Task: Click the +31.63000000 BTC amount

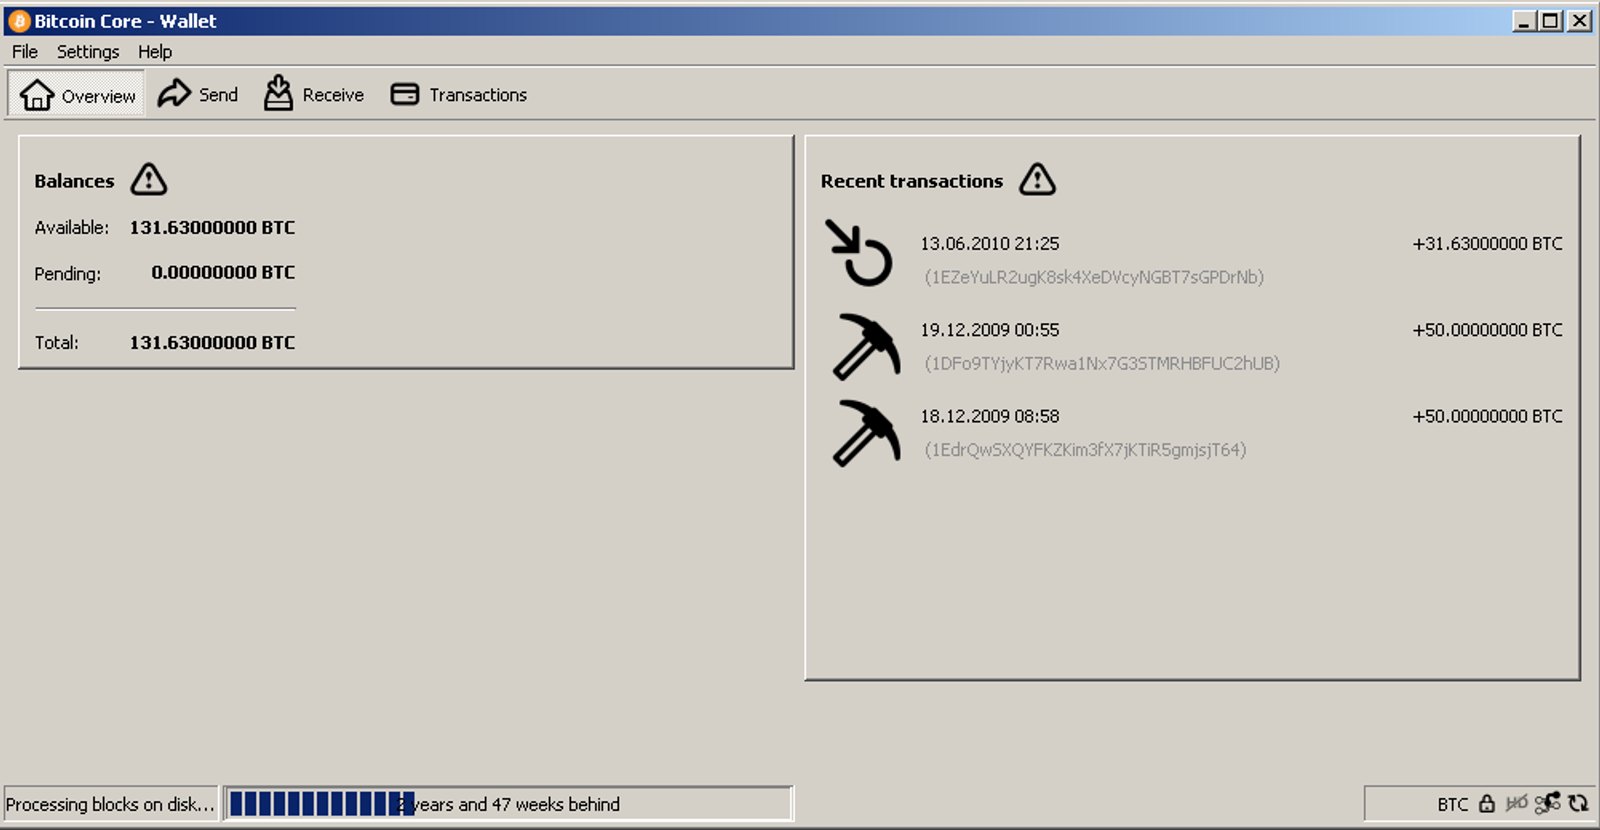Action: point(1487,244)
